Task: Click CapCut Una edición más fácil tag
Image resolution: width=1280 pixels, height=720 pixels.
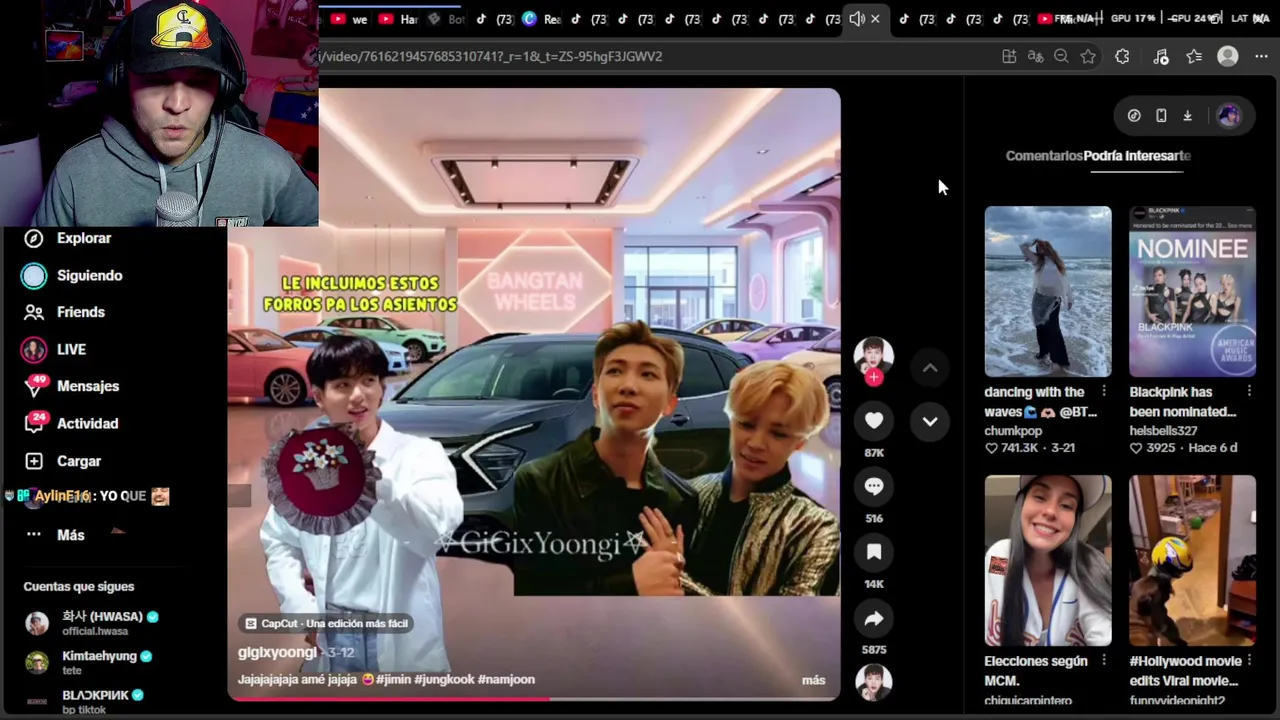Action: 326,623
